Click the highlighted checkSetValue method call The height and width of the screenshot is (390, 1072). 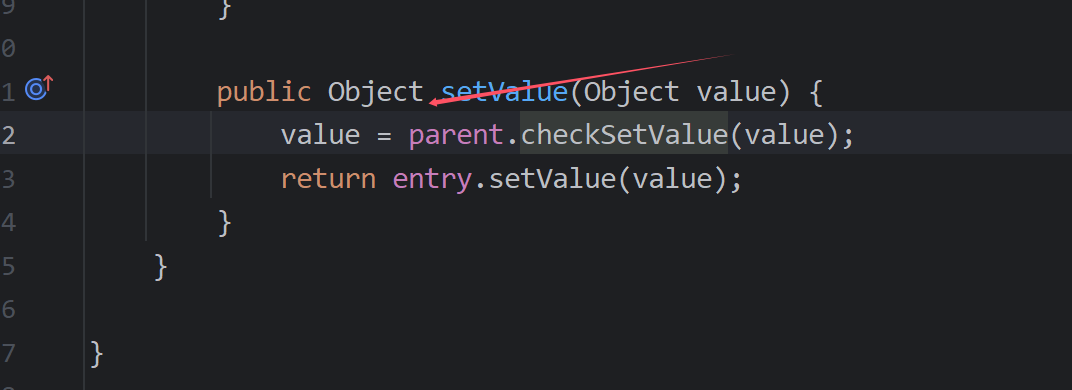pyautogui.click(x=624, y=135)
